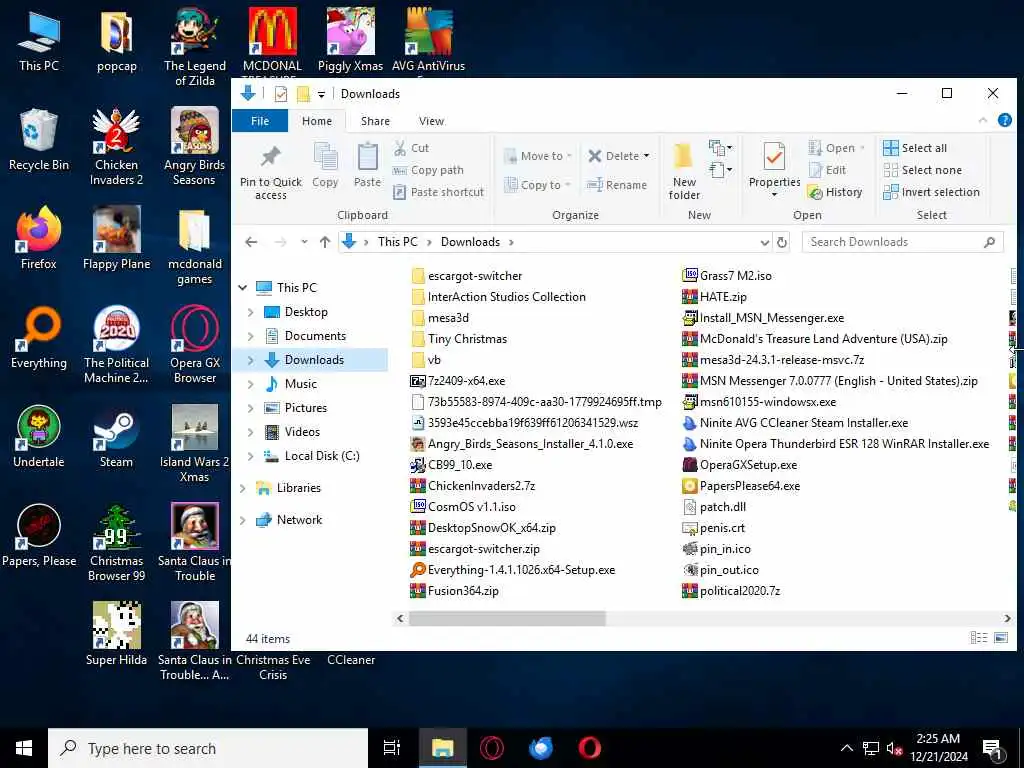Open the Steam desktop shortcut
1024x768 pixels.
[116, 436]
